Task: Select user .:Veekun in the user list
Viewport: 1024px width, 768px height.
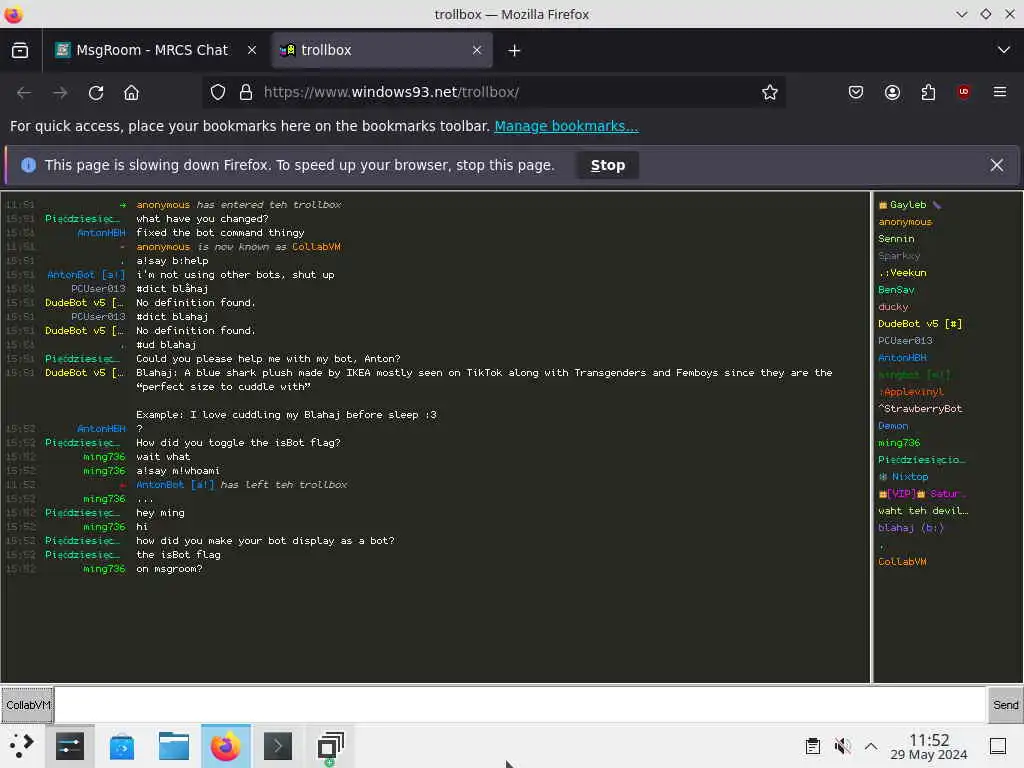Action: 902,273
